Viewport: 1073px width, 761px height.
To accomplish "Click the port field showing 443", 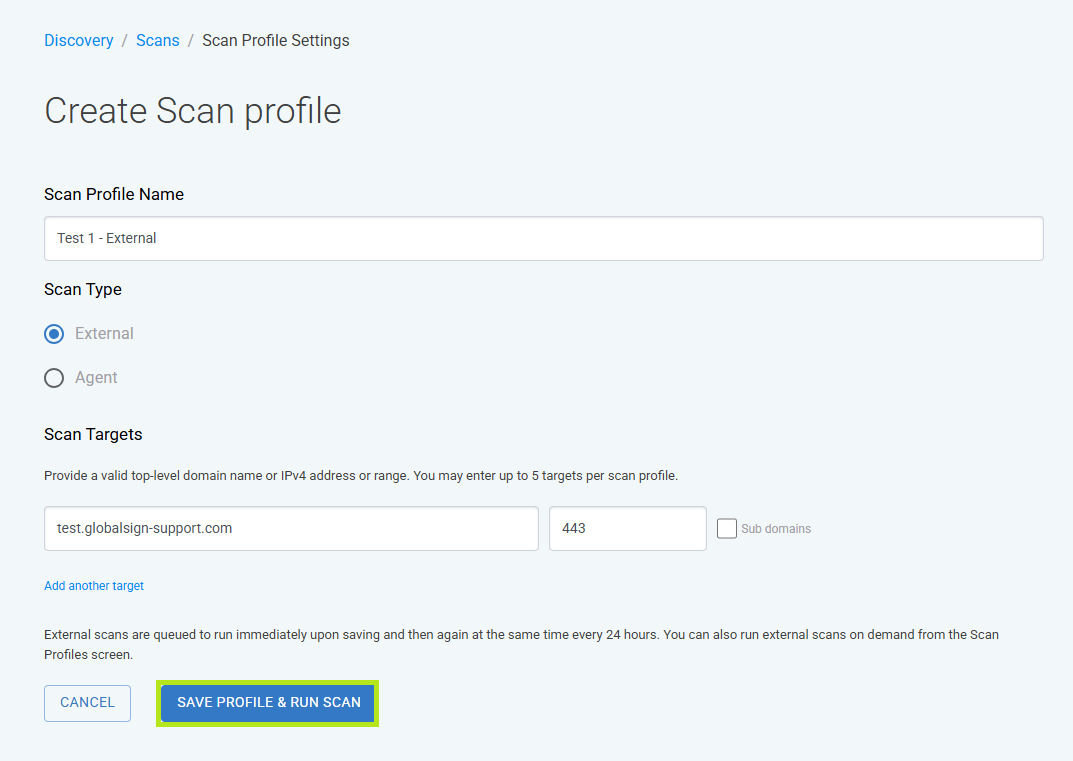I will pos(628,528).
